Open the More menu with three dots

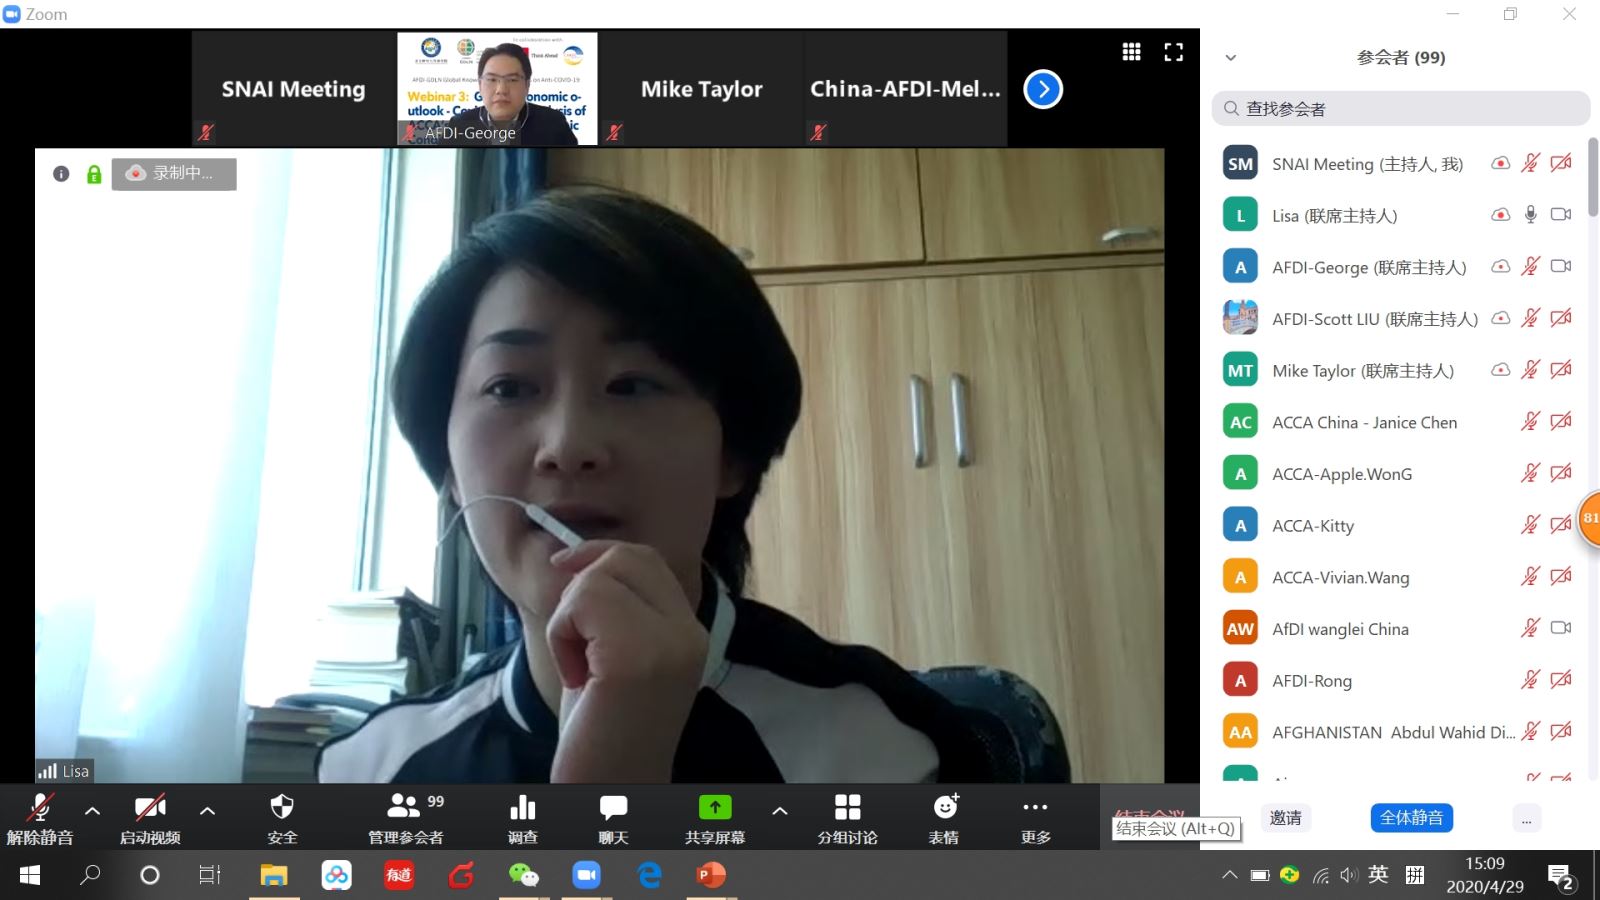pyautogui.click(x=1035, y=808)
